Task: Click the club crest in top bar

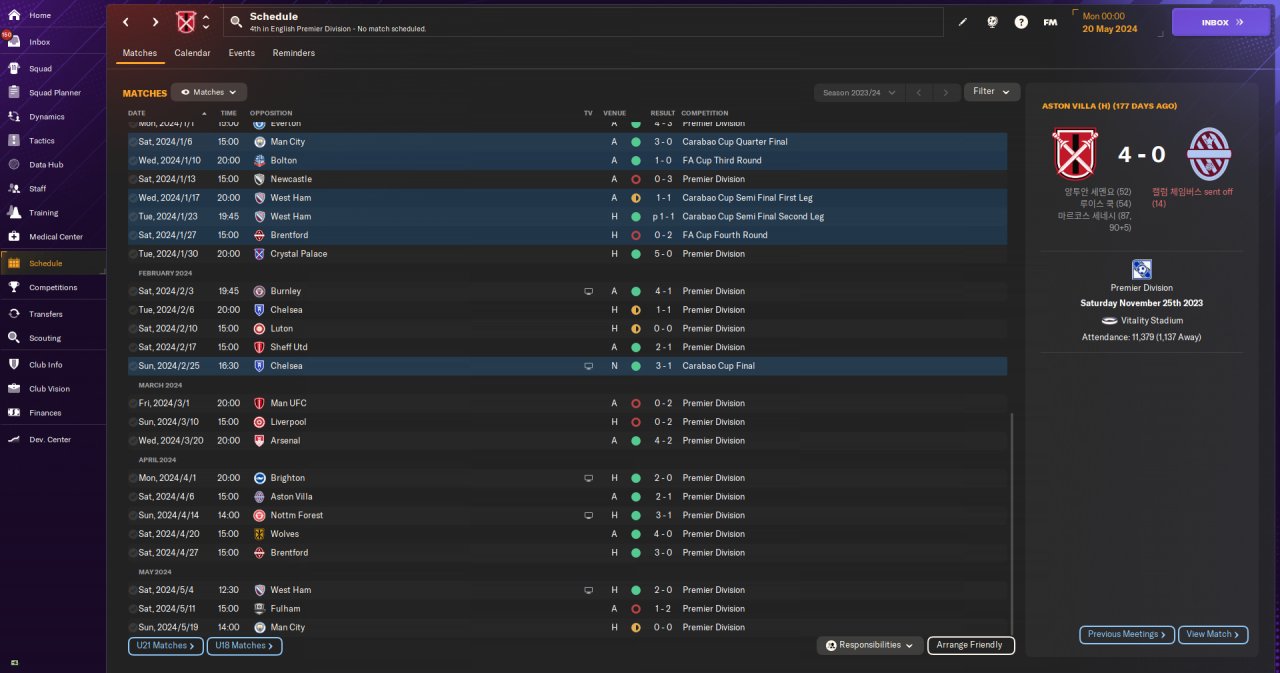Action: click(186, 22)
